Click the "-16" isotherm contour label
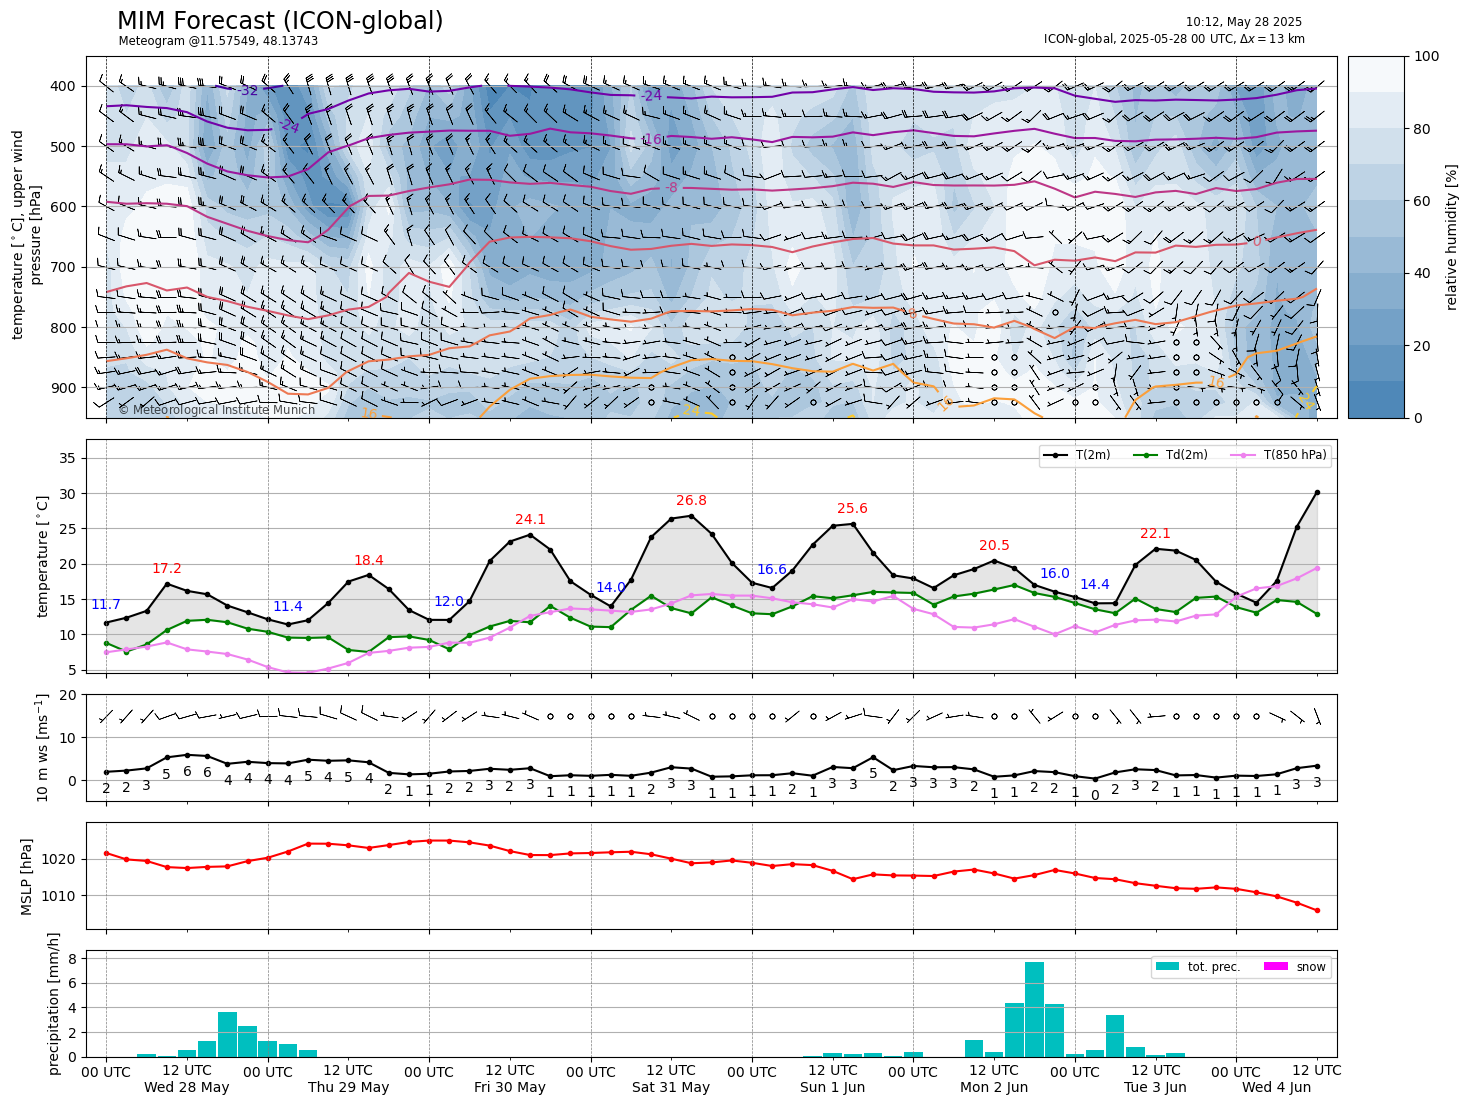Image resolution: width=1469 pixels, height=1105 pixels. point(651,140)
